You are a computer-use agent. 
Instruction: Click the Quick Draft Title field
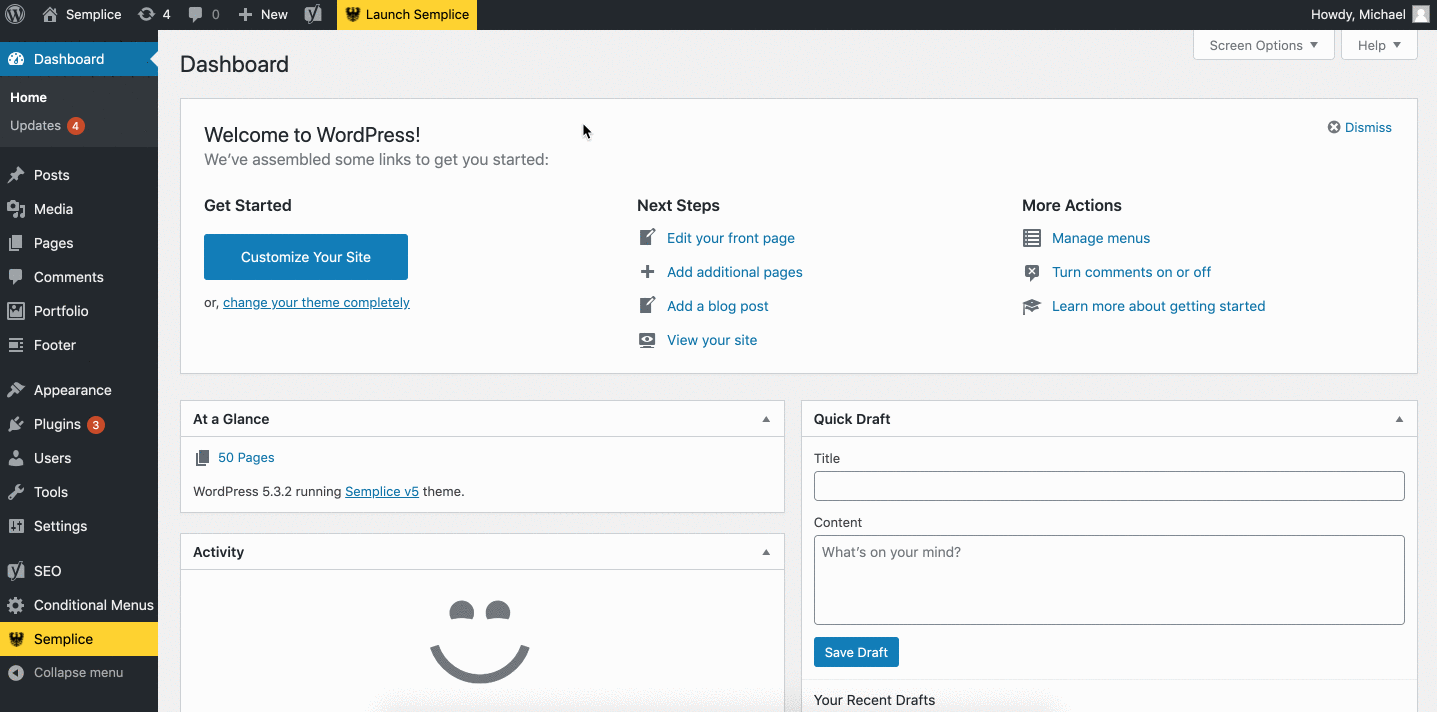[x=1108, y=486]
